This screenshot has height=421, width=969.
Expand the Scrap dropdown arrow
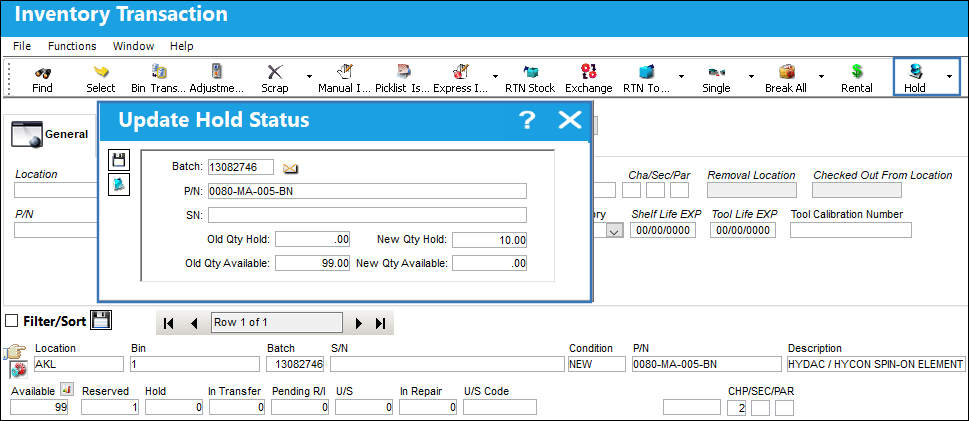click(x=309, y=77)
